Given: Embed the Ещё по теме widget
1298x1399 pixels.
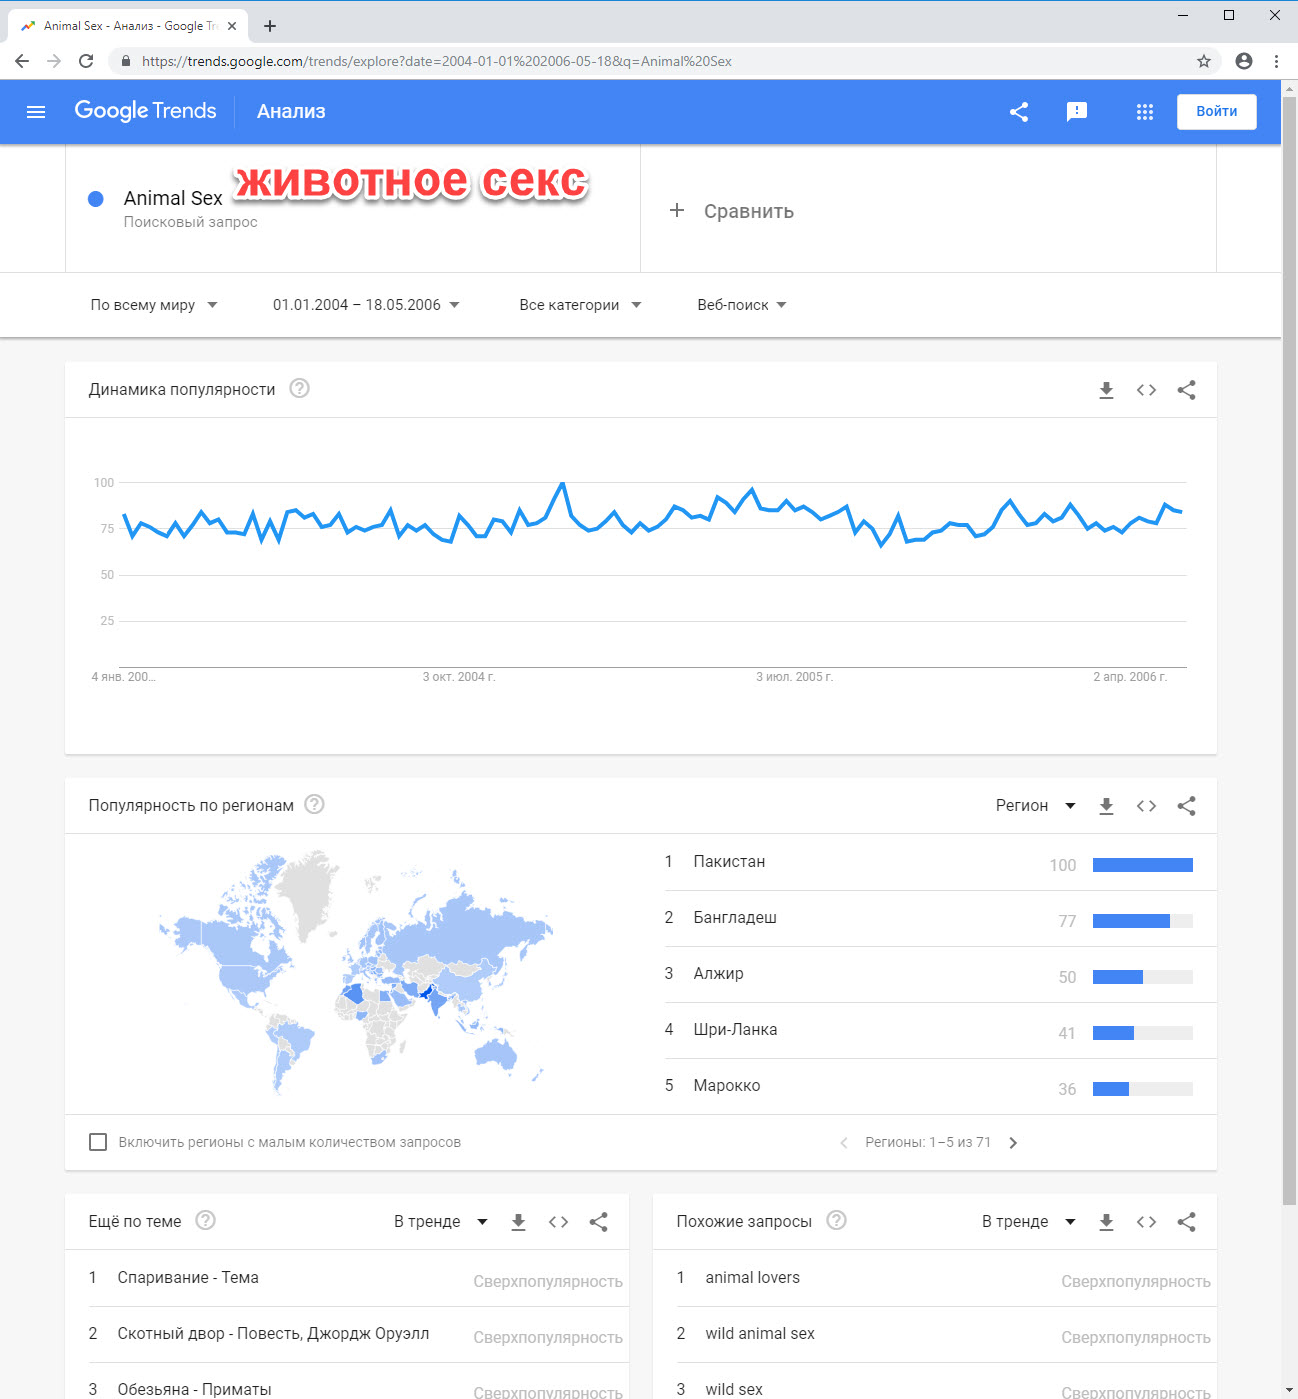Looking at the screenshot, I should coord(558,1222).
